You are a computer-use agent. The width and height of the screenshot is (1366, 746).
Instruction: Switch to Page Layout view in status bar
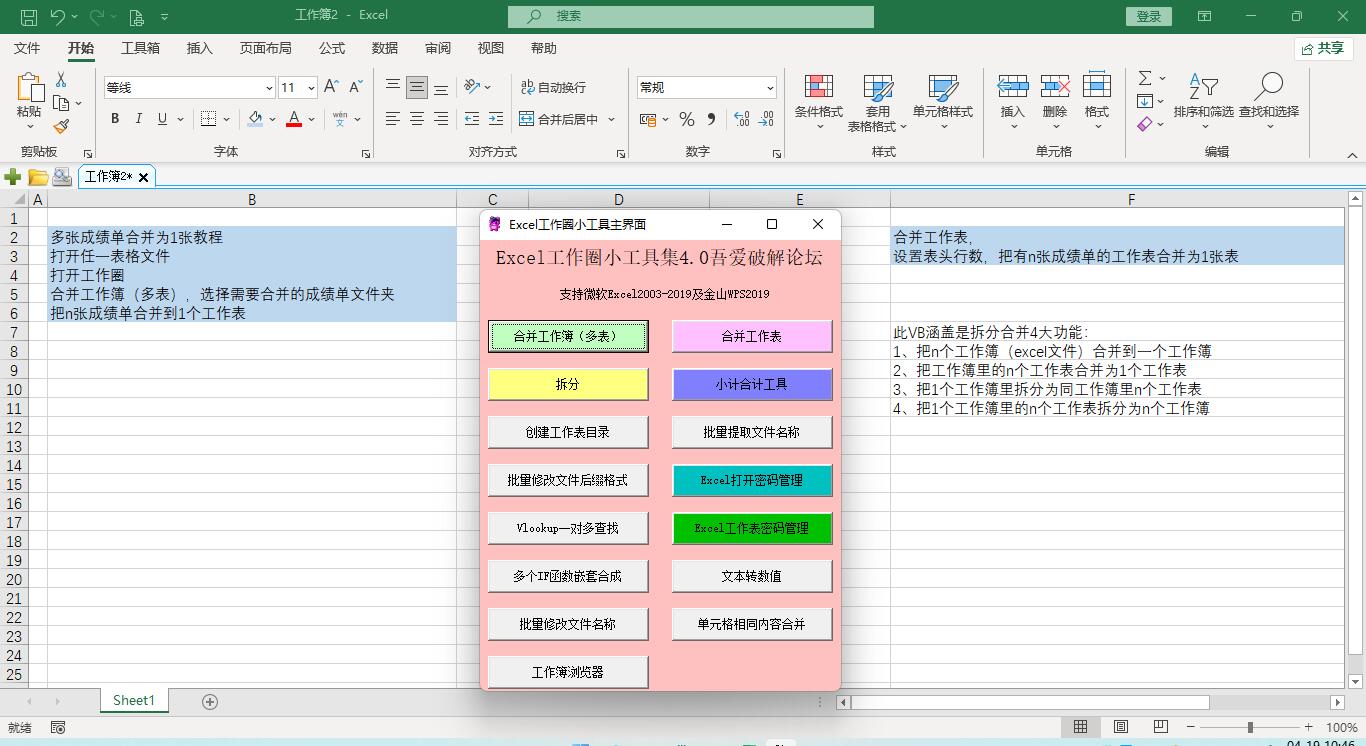click(x=1121, y=727)
